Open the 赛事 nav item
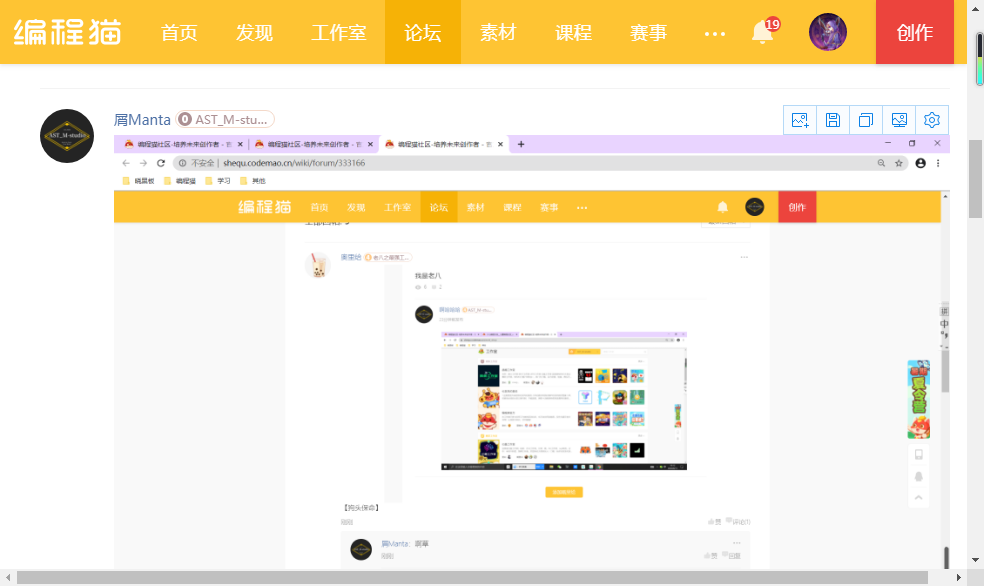Viewport: 984px width, 586px height. coord(649,33)
